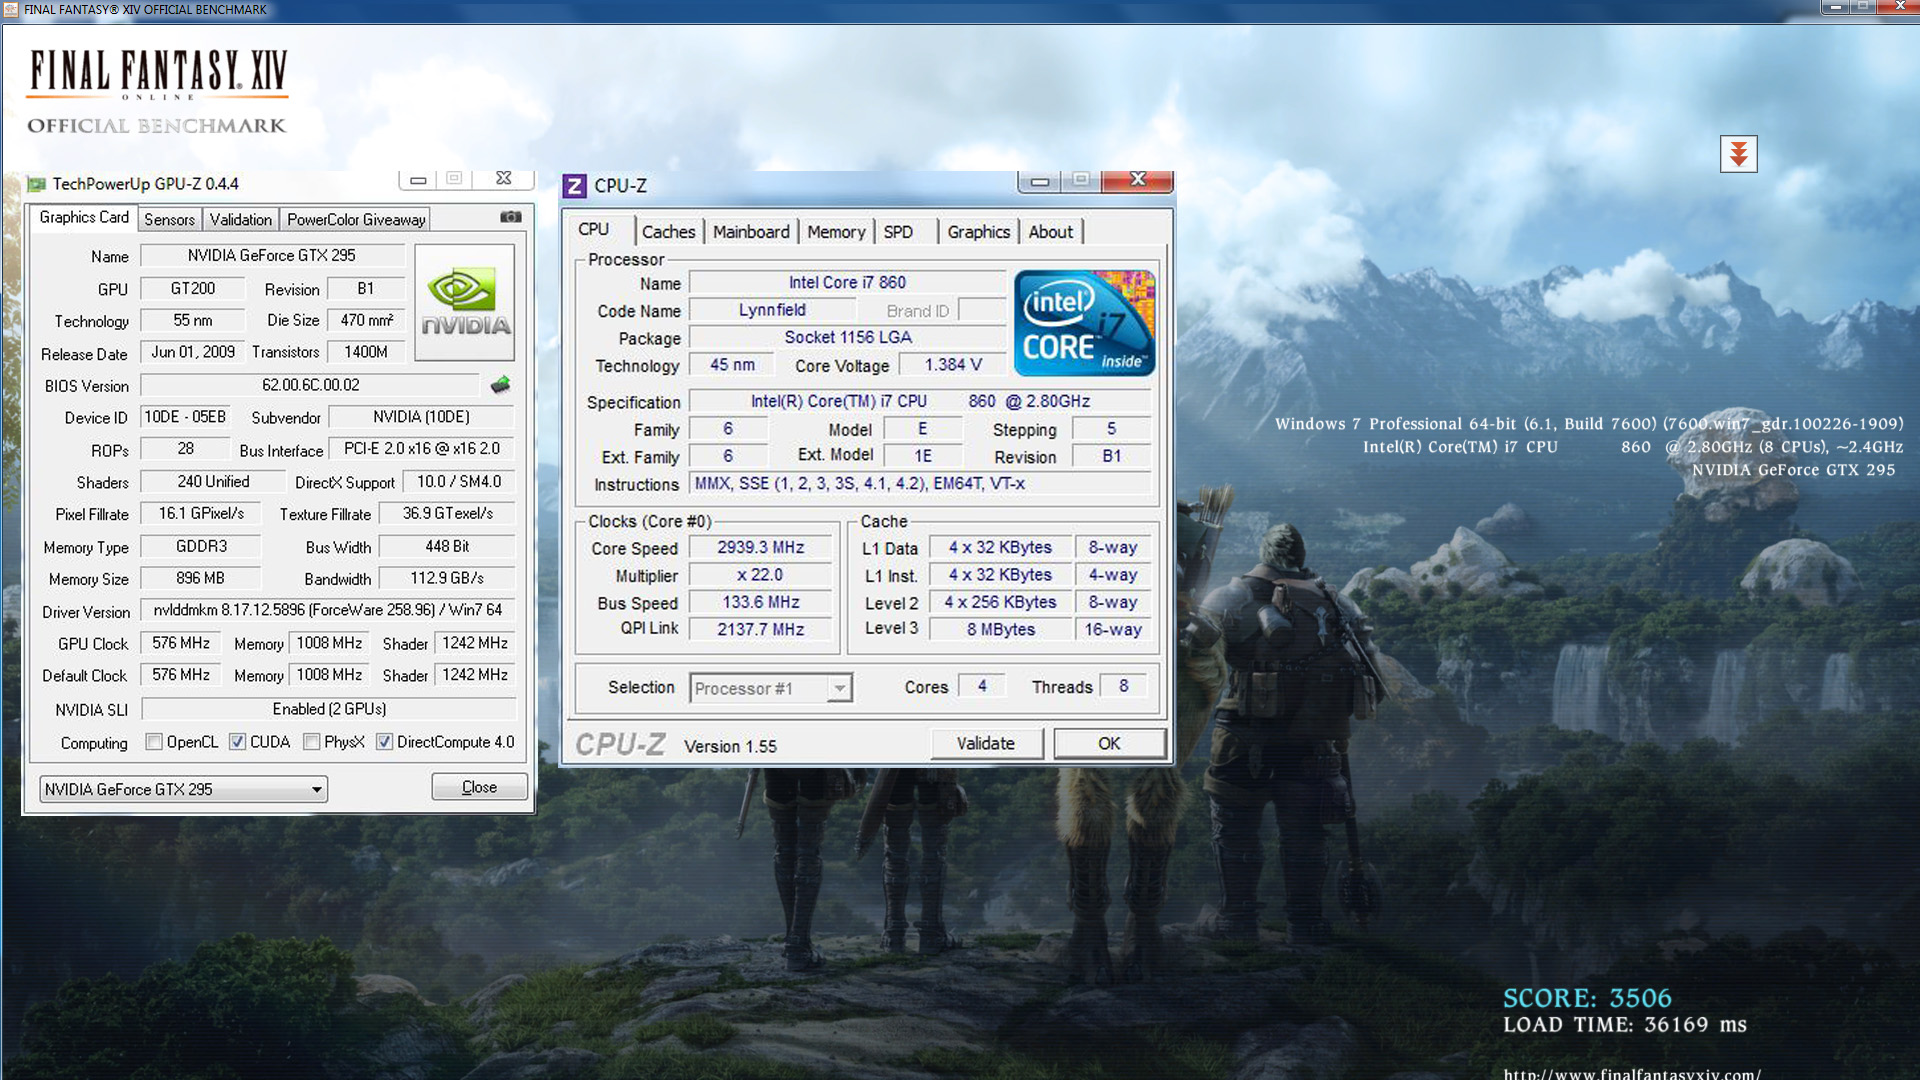The height and width of the screenshot is (1080, 1920).
Task: Click the Package value Socket 1156 LGA
Action: tap(847, 337)
